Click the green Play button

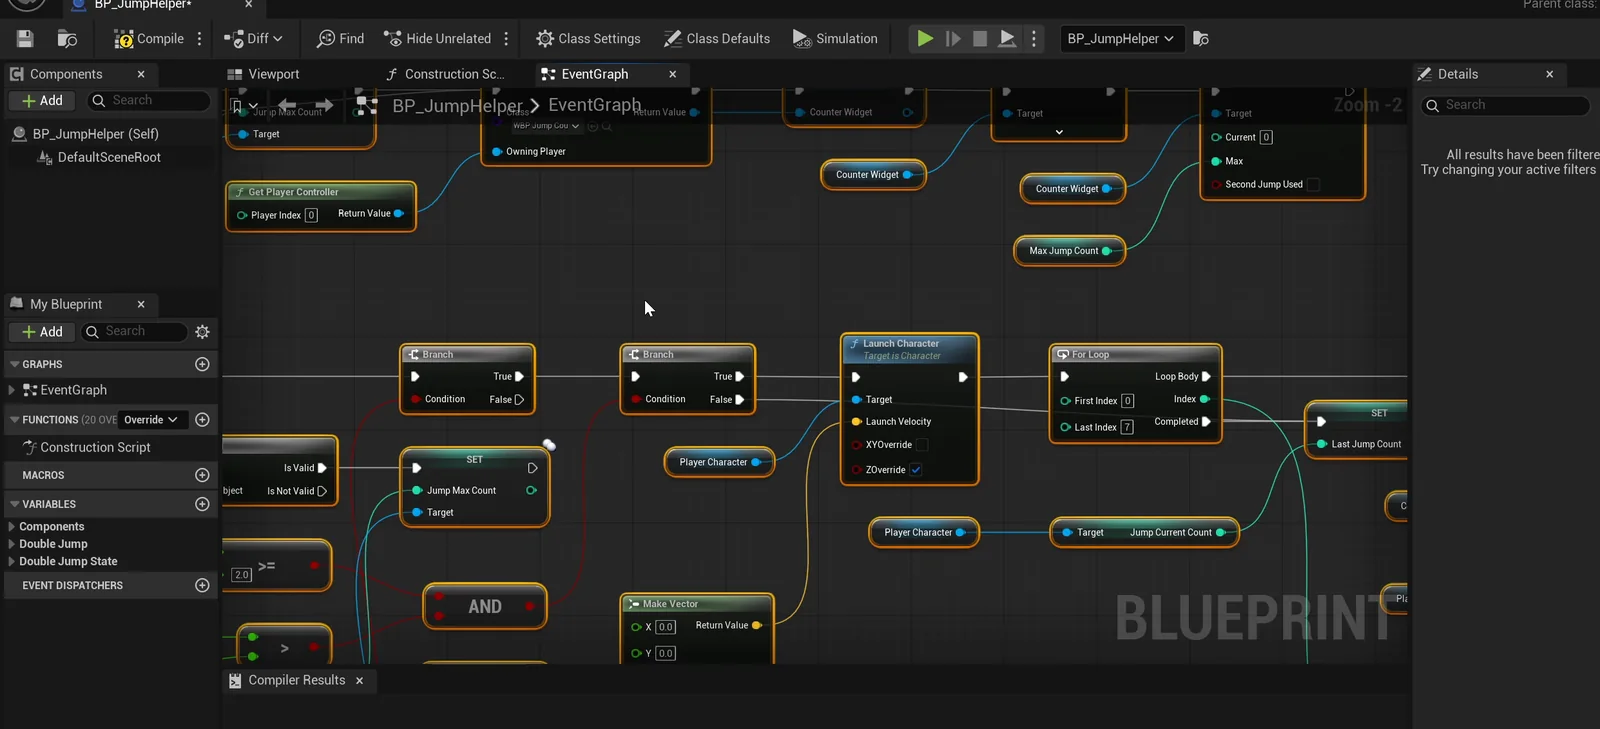(x=925, y=39)
